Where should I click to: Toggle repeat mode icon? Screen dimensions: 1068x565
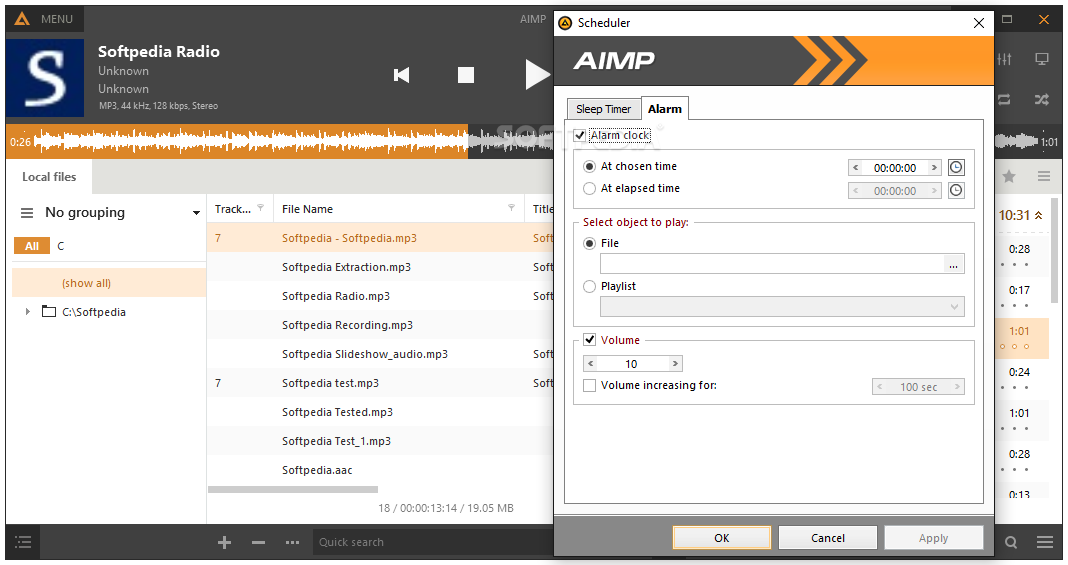[x=1005, y=99]
